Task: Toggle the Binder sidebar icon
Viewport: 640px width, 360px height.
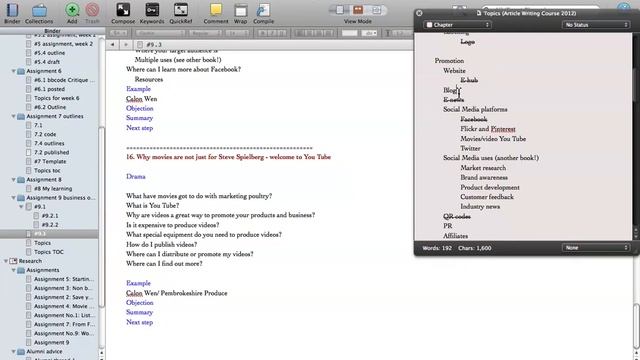Action: (12, 11)
